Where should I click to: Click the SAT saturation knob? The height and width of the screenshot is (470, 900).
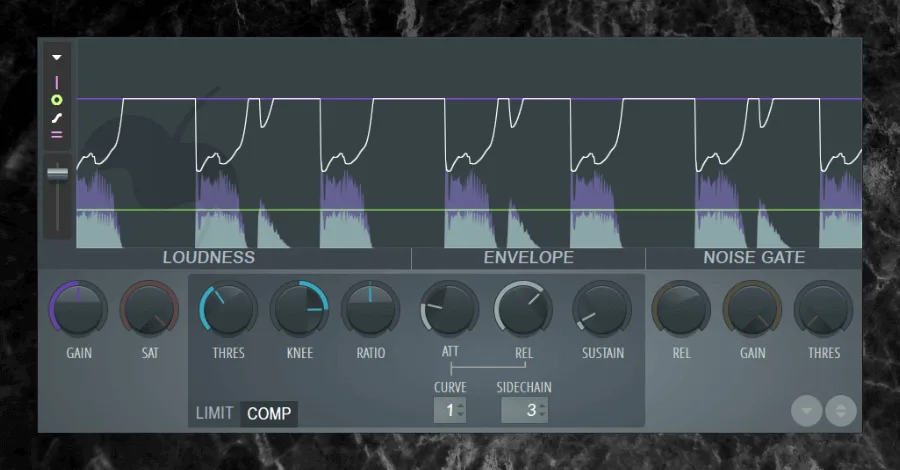point(149,309)
